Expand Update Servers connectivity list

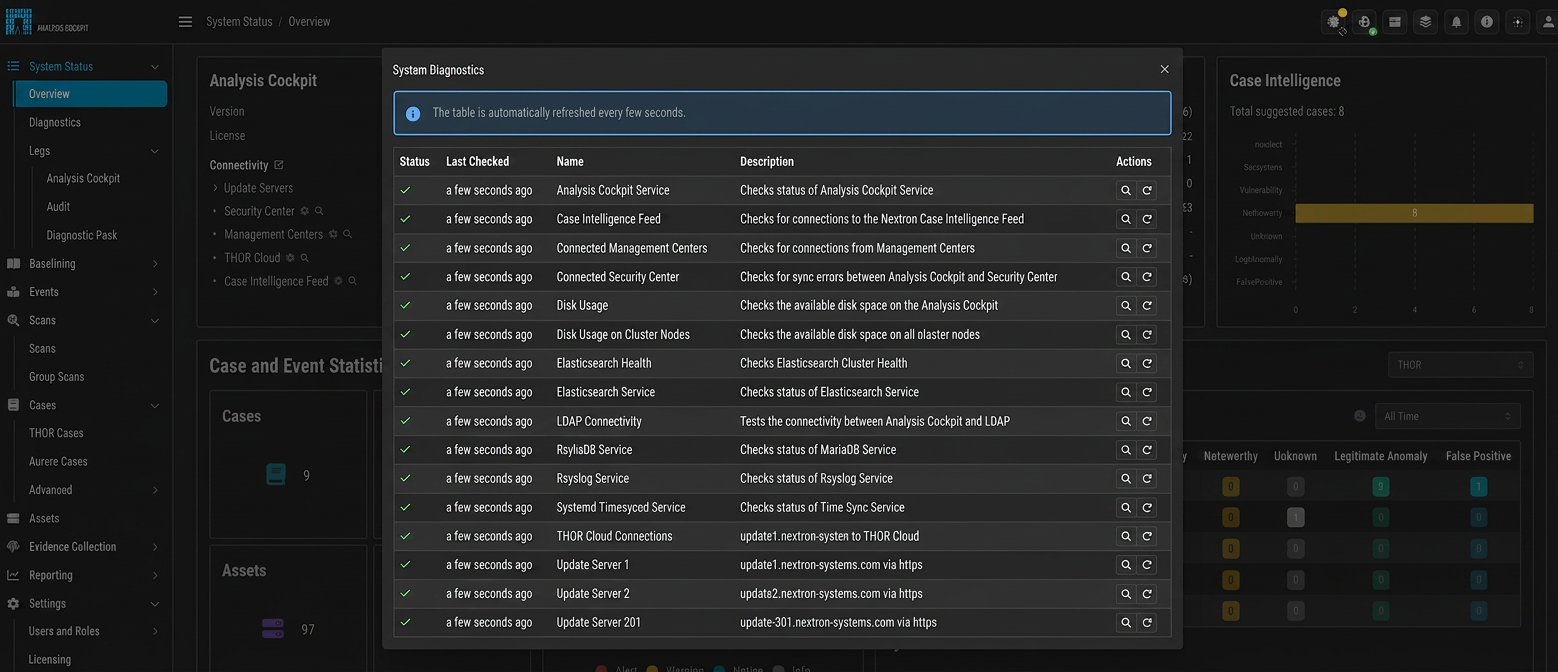pos(215,188)
